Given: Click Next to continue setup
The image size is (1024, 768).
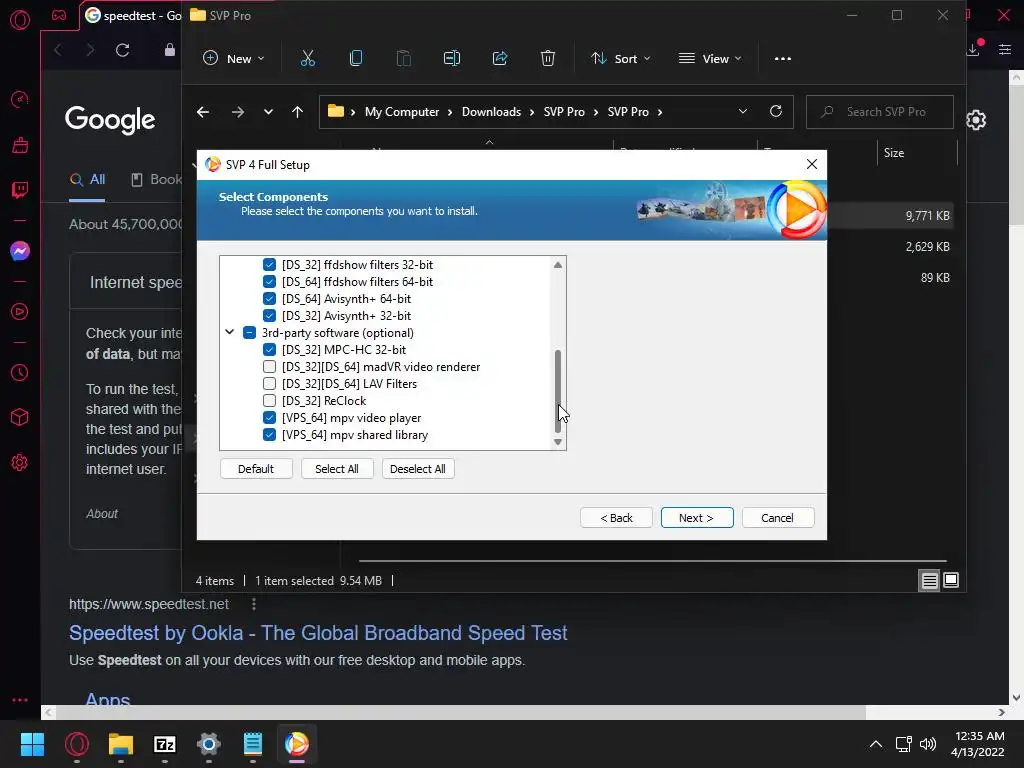Looking at the screenshot, I should click(697, 518).
